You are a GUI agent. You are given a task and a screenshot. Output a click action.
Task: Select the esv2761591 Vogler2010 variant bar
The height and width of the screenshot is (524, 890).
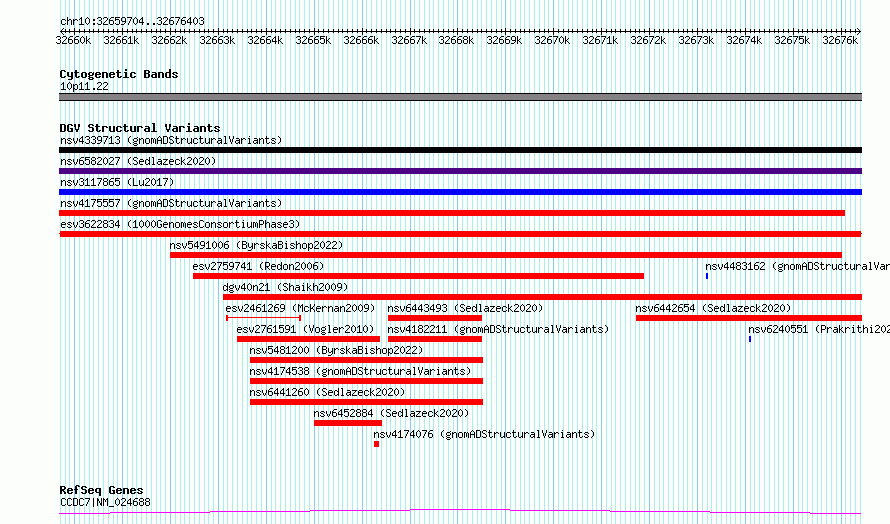click(x=308, y=339)
